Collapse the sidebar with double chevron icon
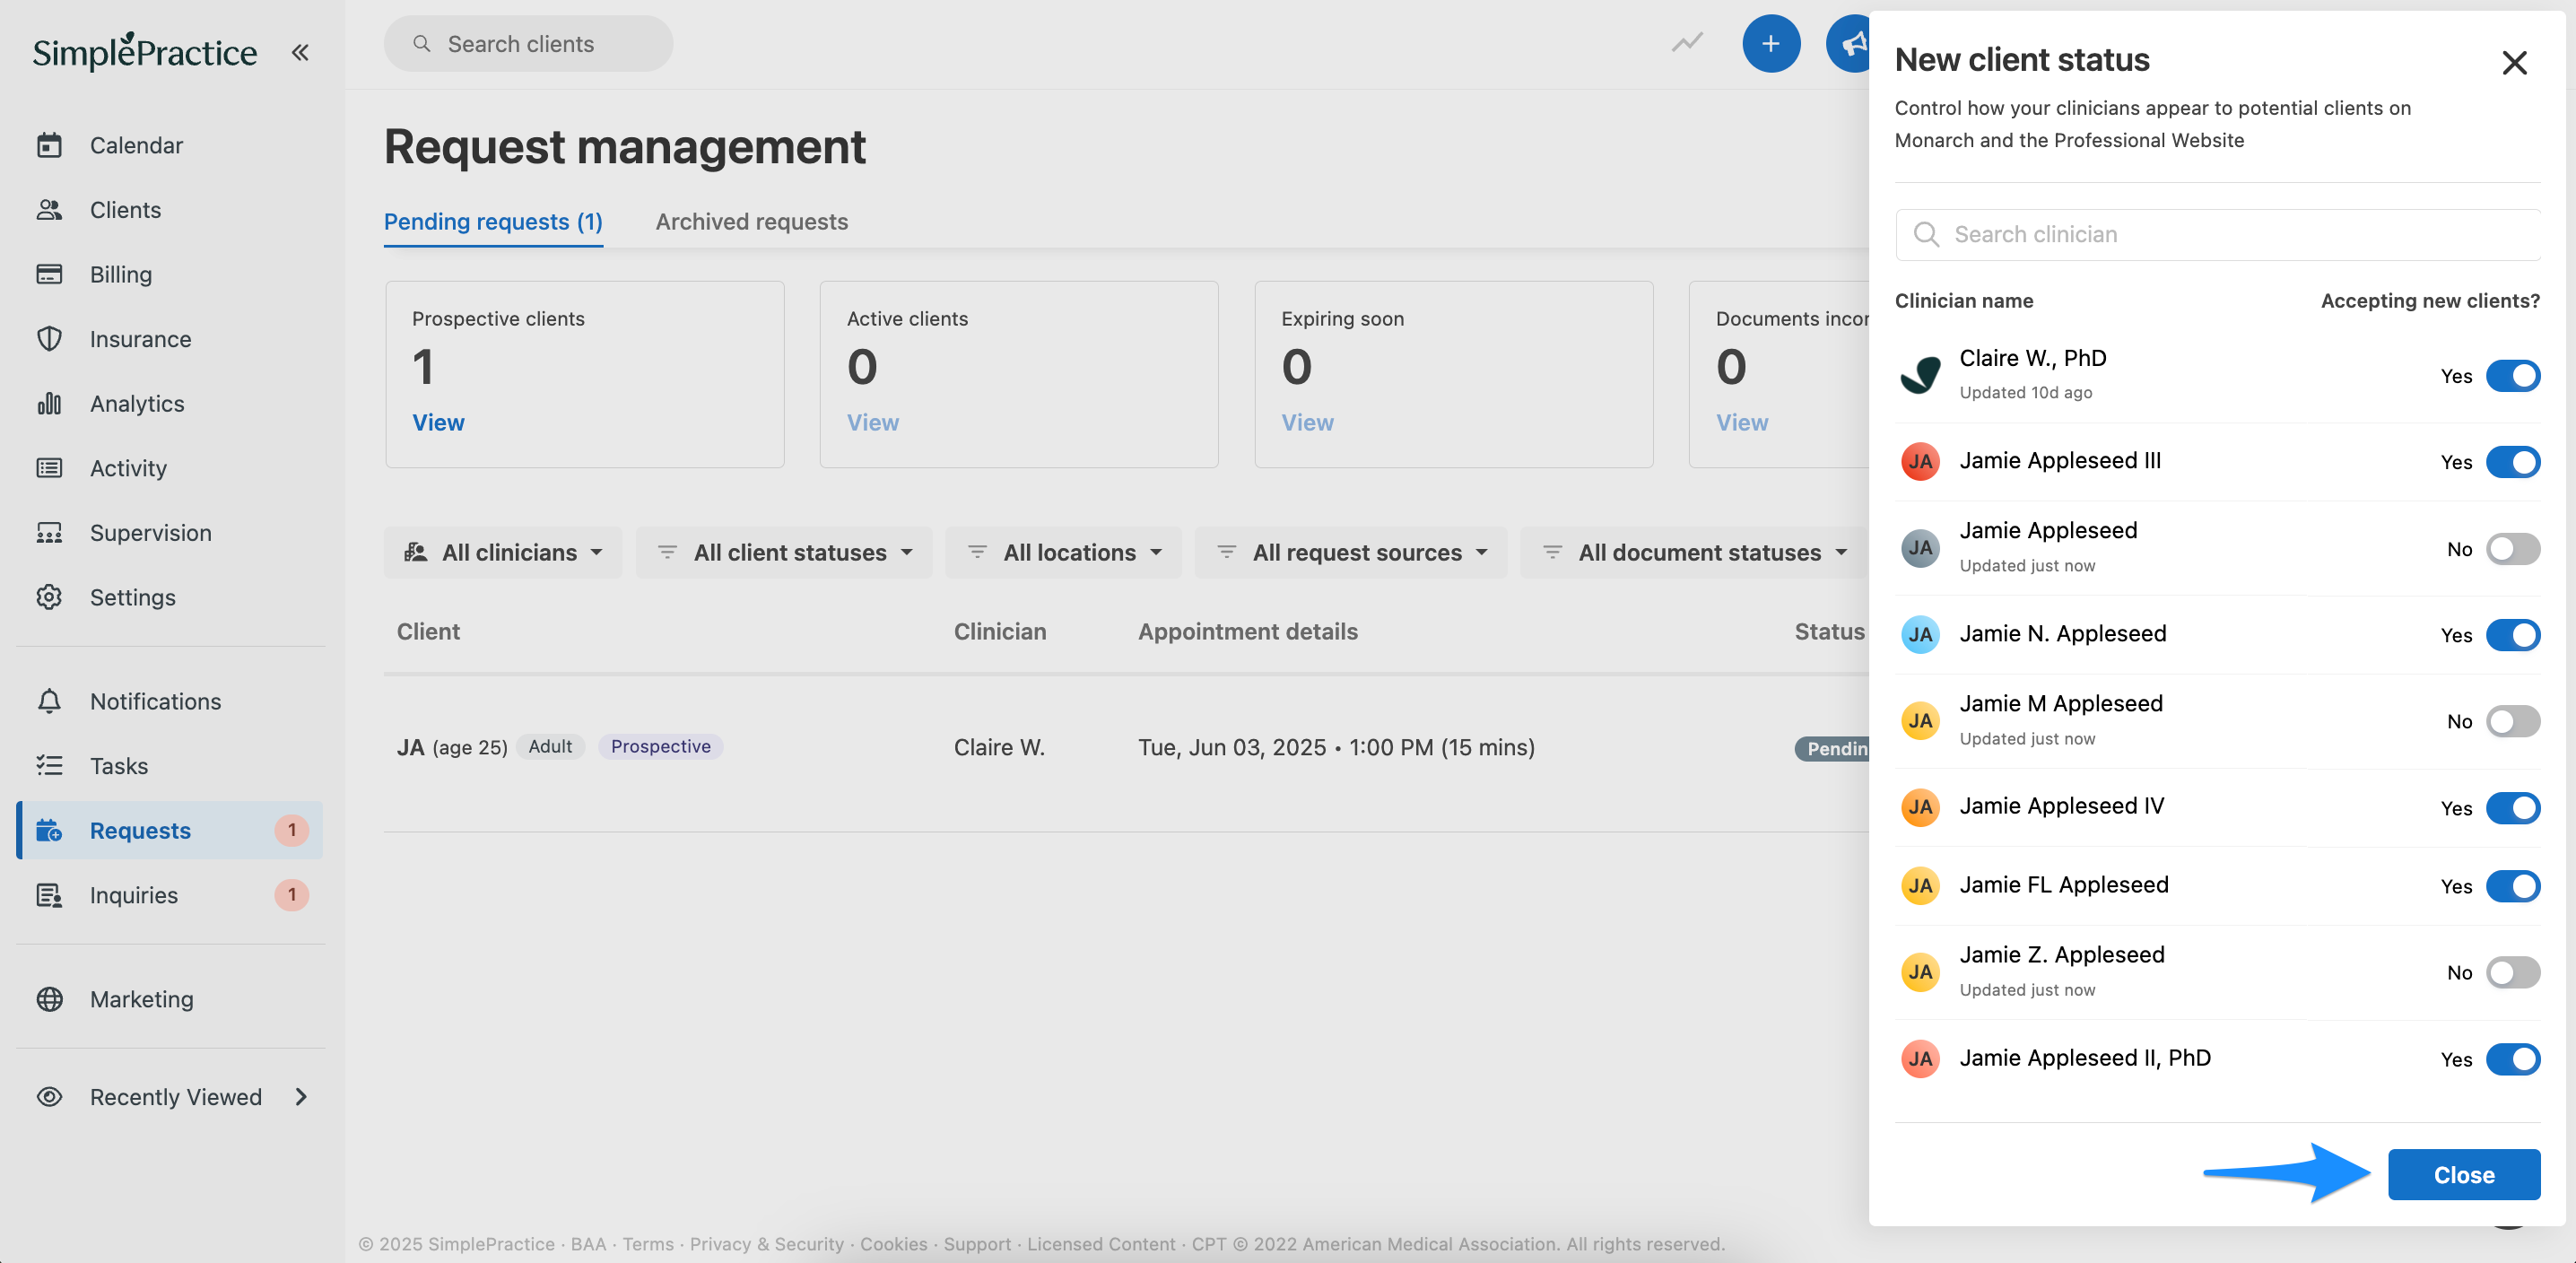 [300, 52]
